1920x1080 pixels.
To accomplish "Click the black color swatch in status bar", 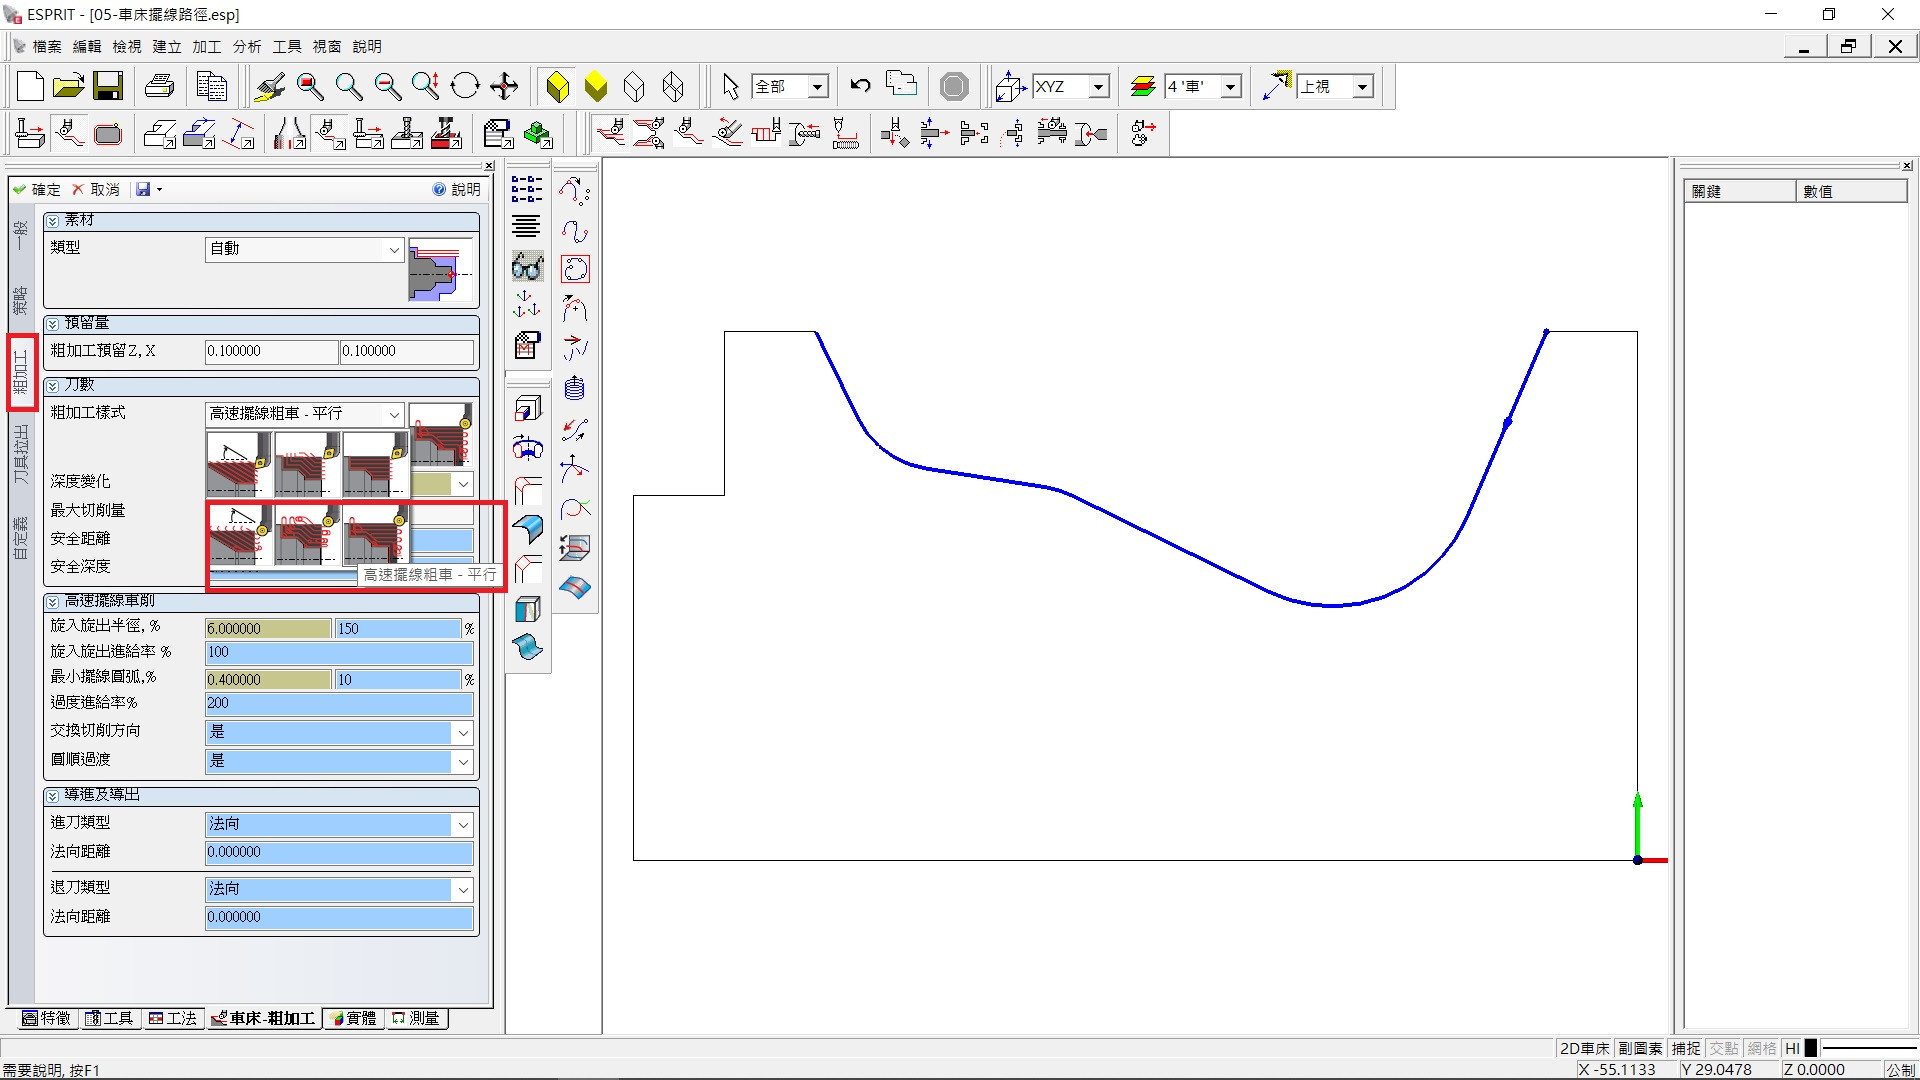I will tap(1810, 1048).
